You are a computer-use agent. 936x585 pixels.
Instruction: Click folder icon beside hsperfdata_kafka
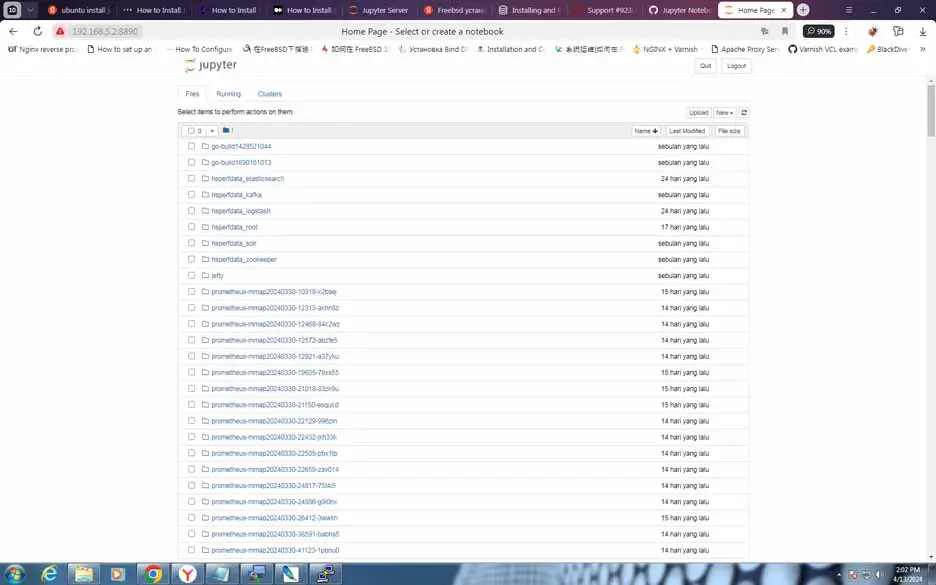point(205,195)
